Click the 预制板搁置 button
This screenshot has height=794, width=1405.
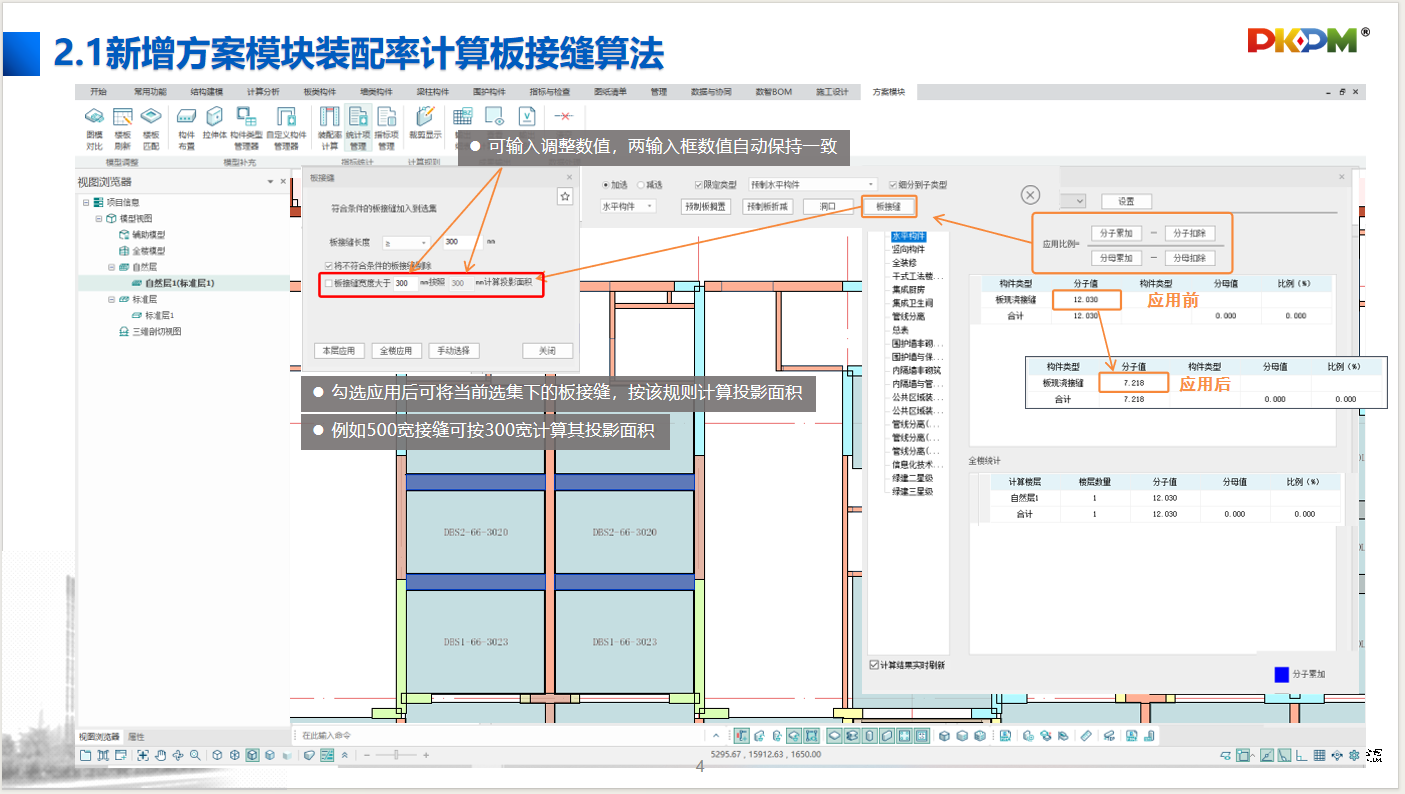point(704,207)
